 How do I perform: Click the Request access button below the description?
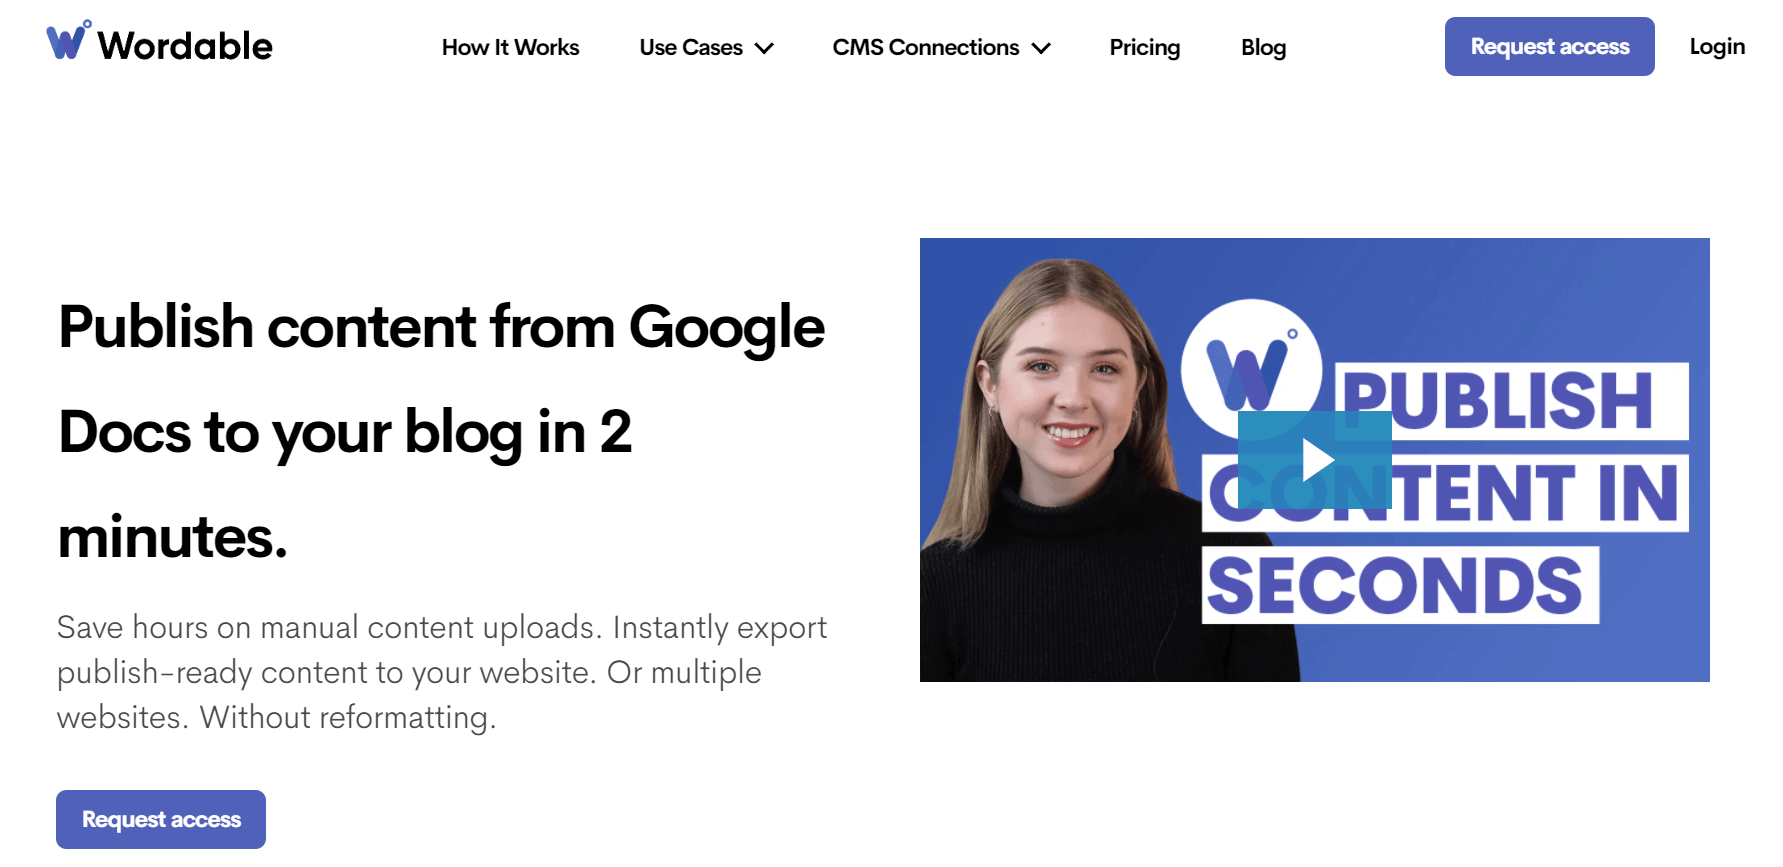tap(161, 819)
